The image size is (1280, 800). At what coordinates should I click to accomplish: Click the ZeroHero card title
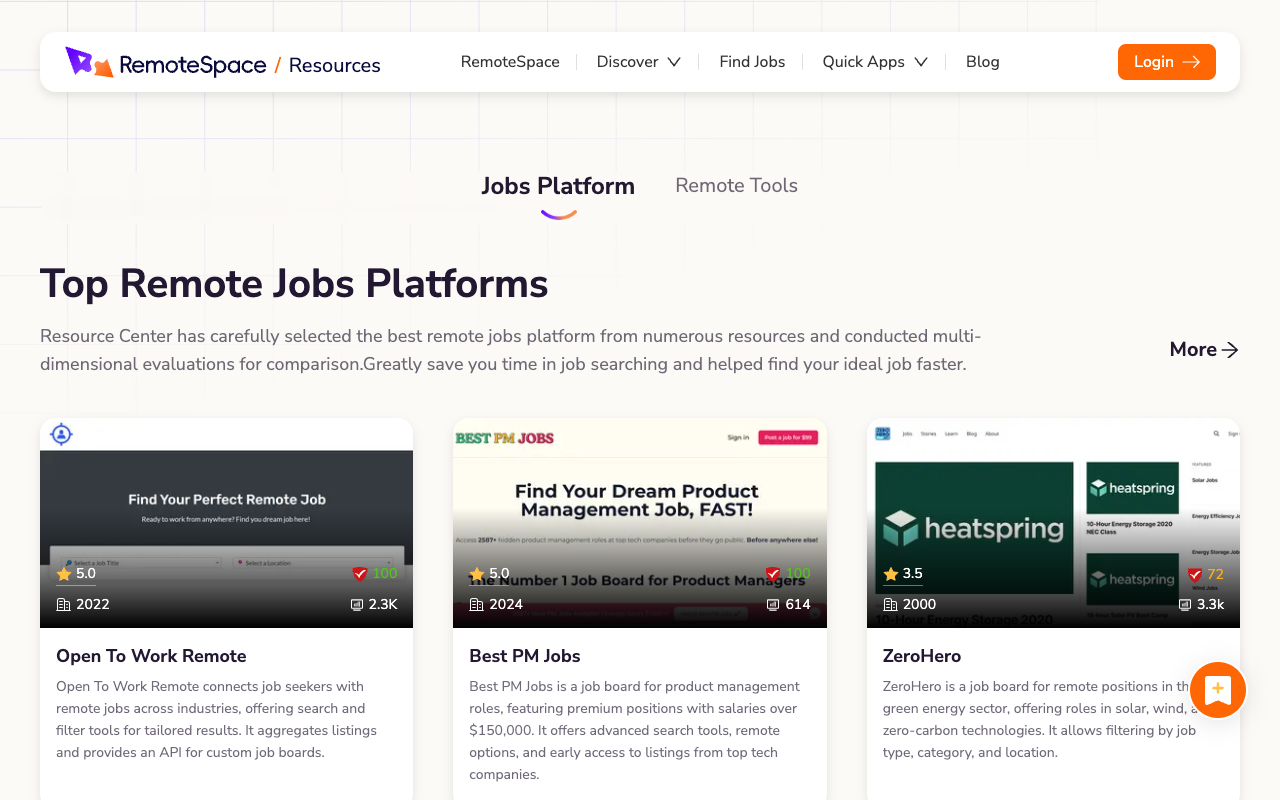[922, 656]
